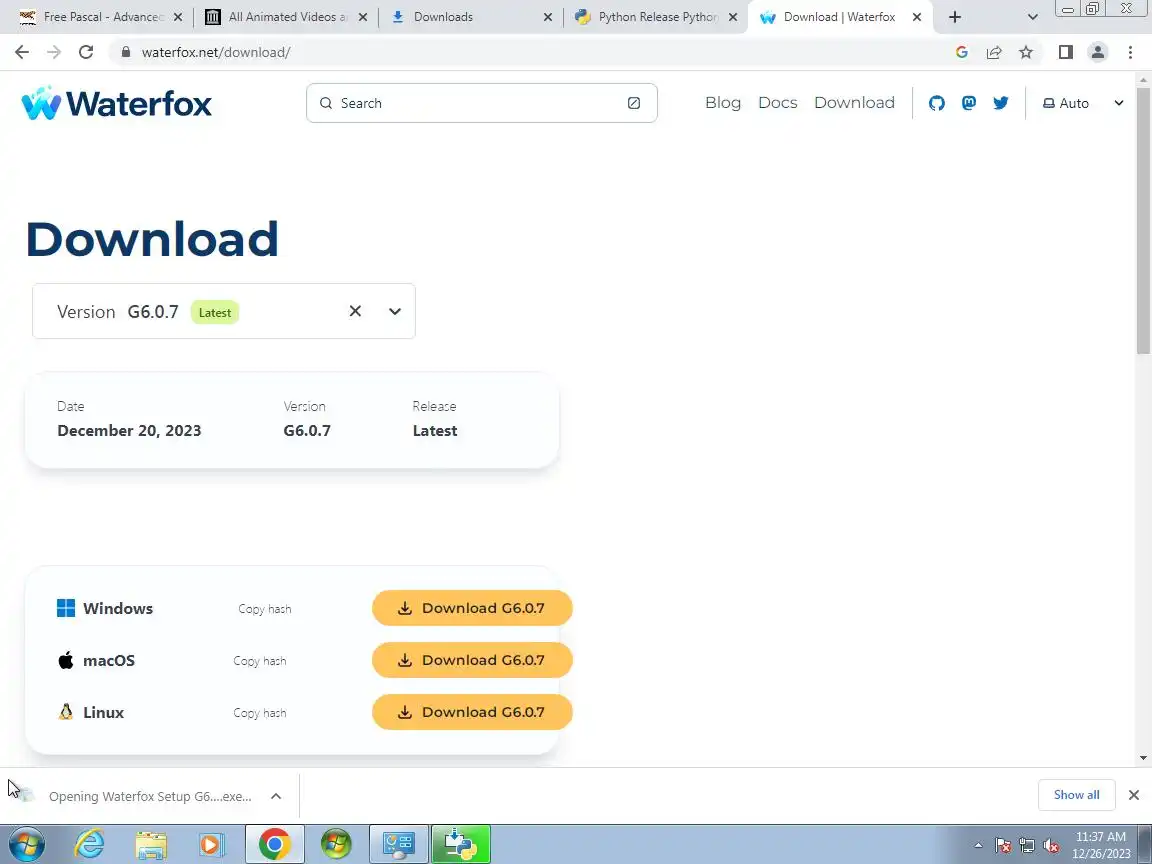Open Waterfox GitHub page icon
This screenshot has height=864, width=1152.
tap(936, 103)
